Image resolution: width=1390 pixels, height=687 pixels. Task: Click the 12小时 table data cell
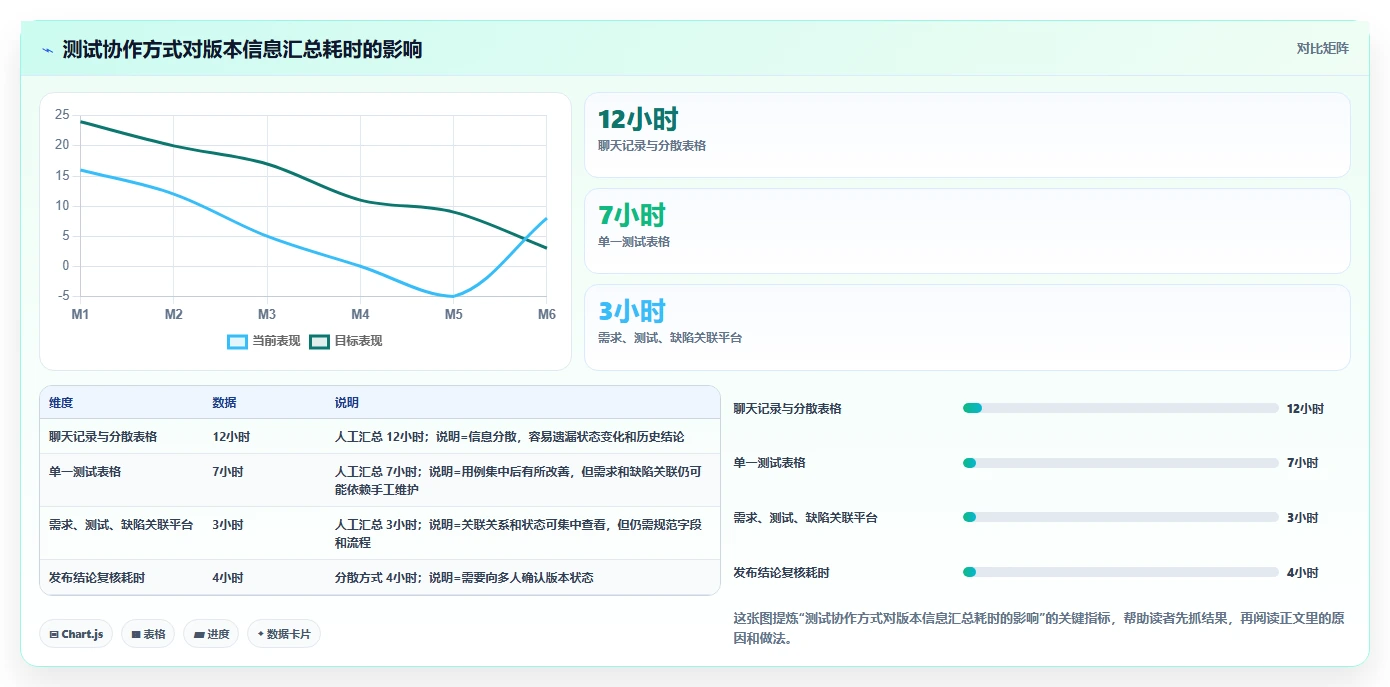(231, 437)
